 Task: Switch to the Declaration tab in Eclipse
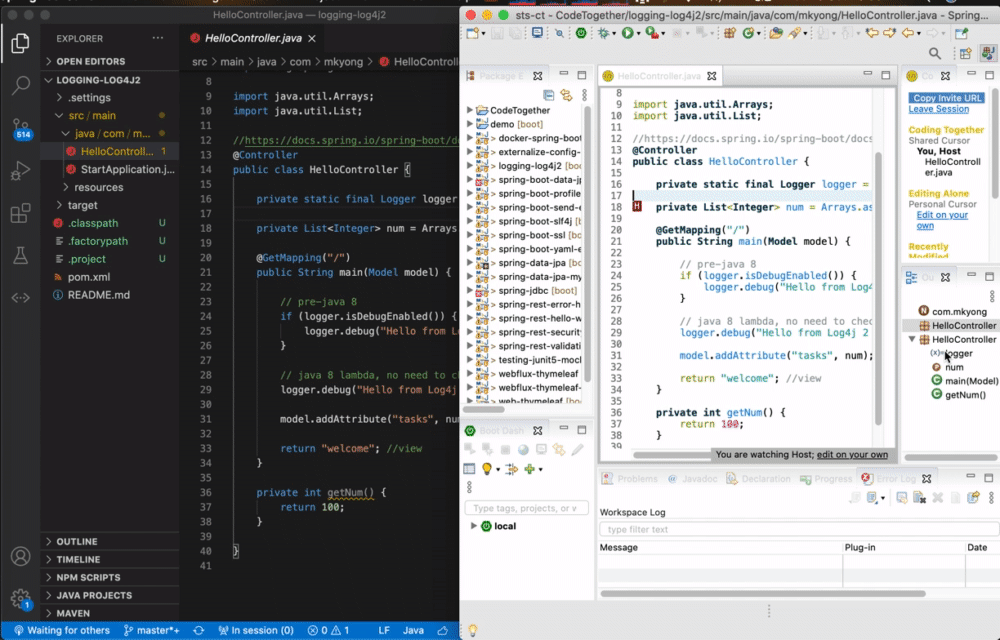[x=759, y=479]
